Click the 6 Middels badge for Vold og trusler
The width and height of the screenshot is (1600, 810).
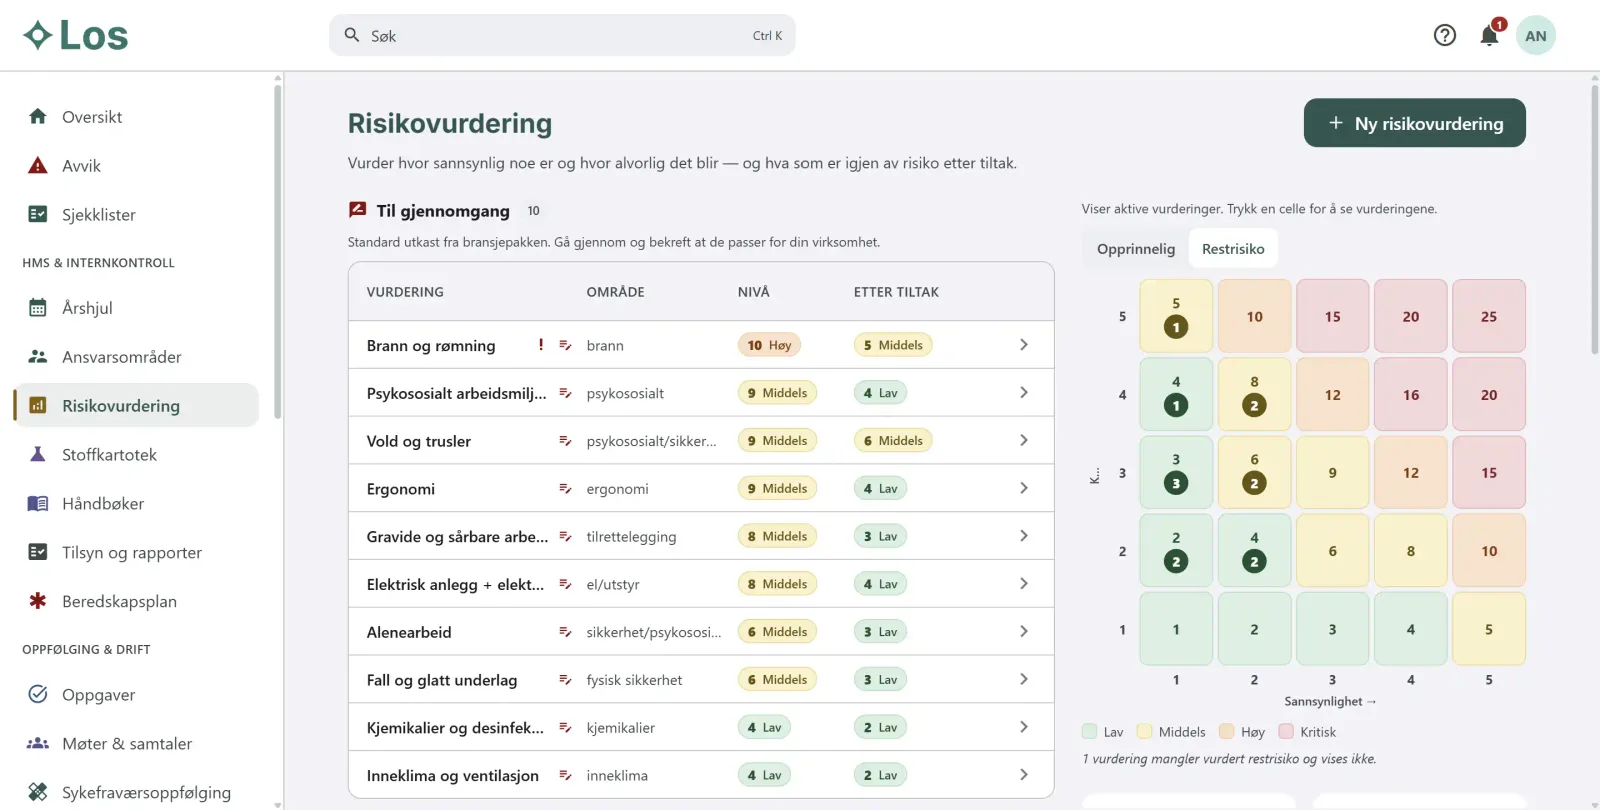coord(892,441)
